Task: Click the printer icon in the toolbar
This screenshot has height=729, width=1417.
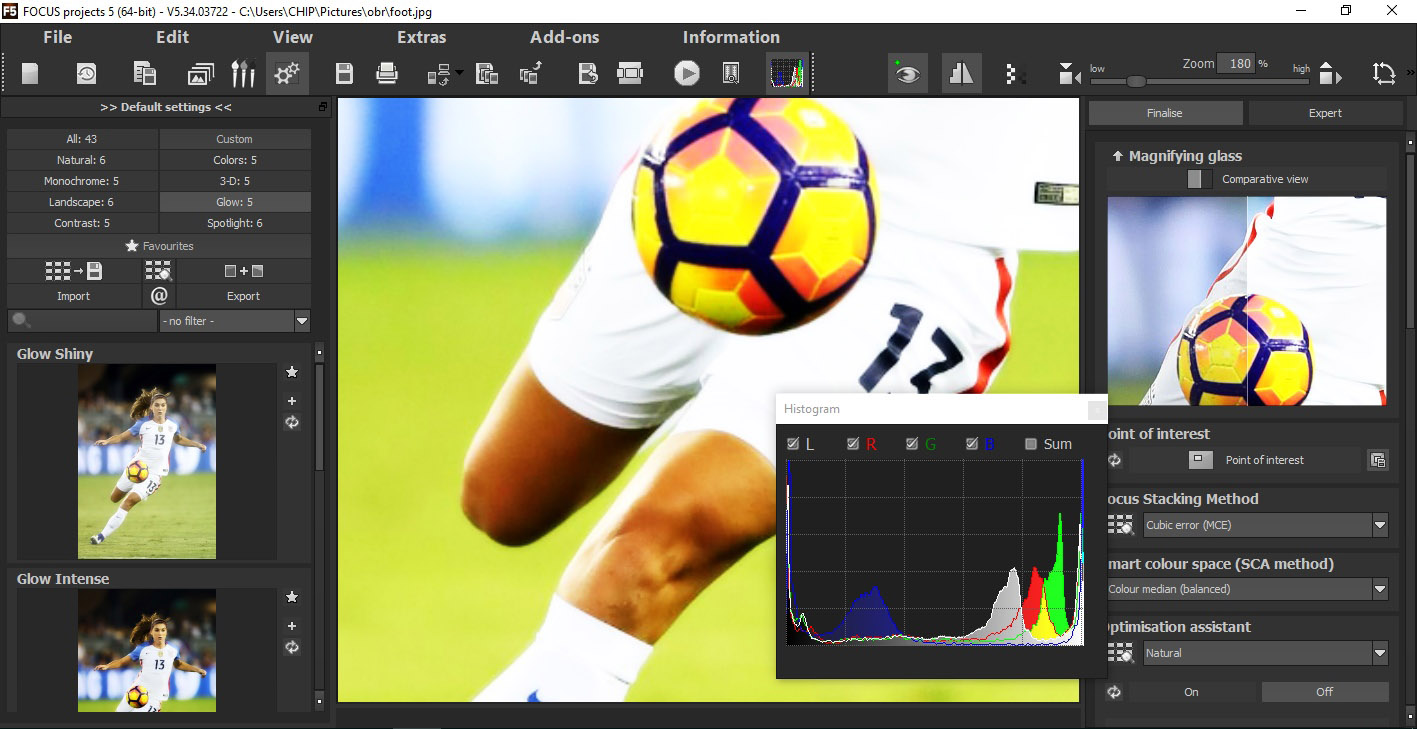Action: (x=387, y=73)
